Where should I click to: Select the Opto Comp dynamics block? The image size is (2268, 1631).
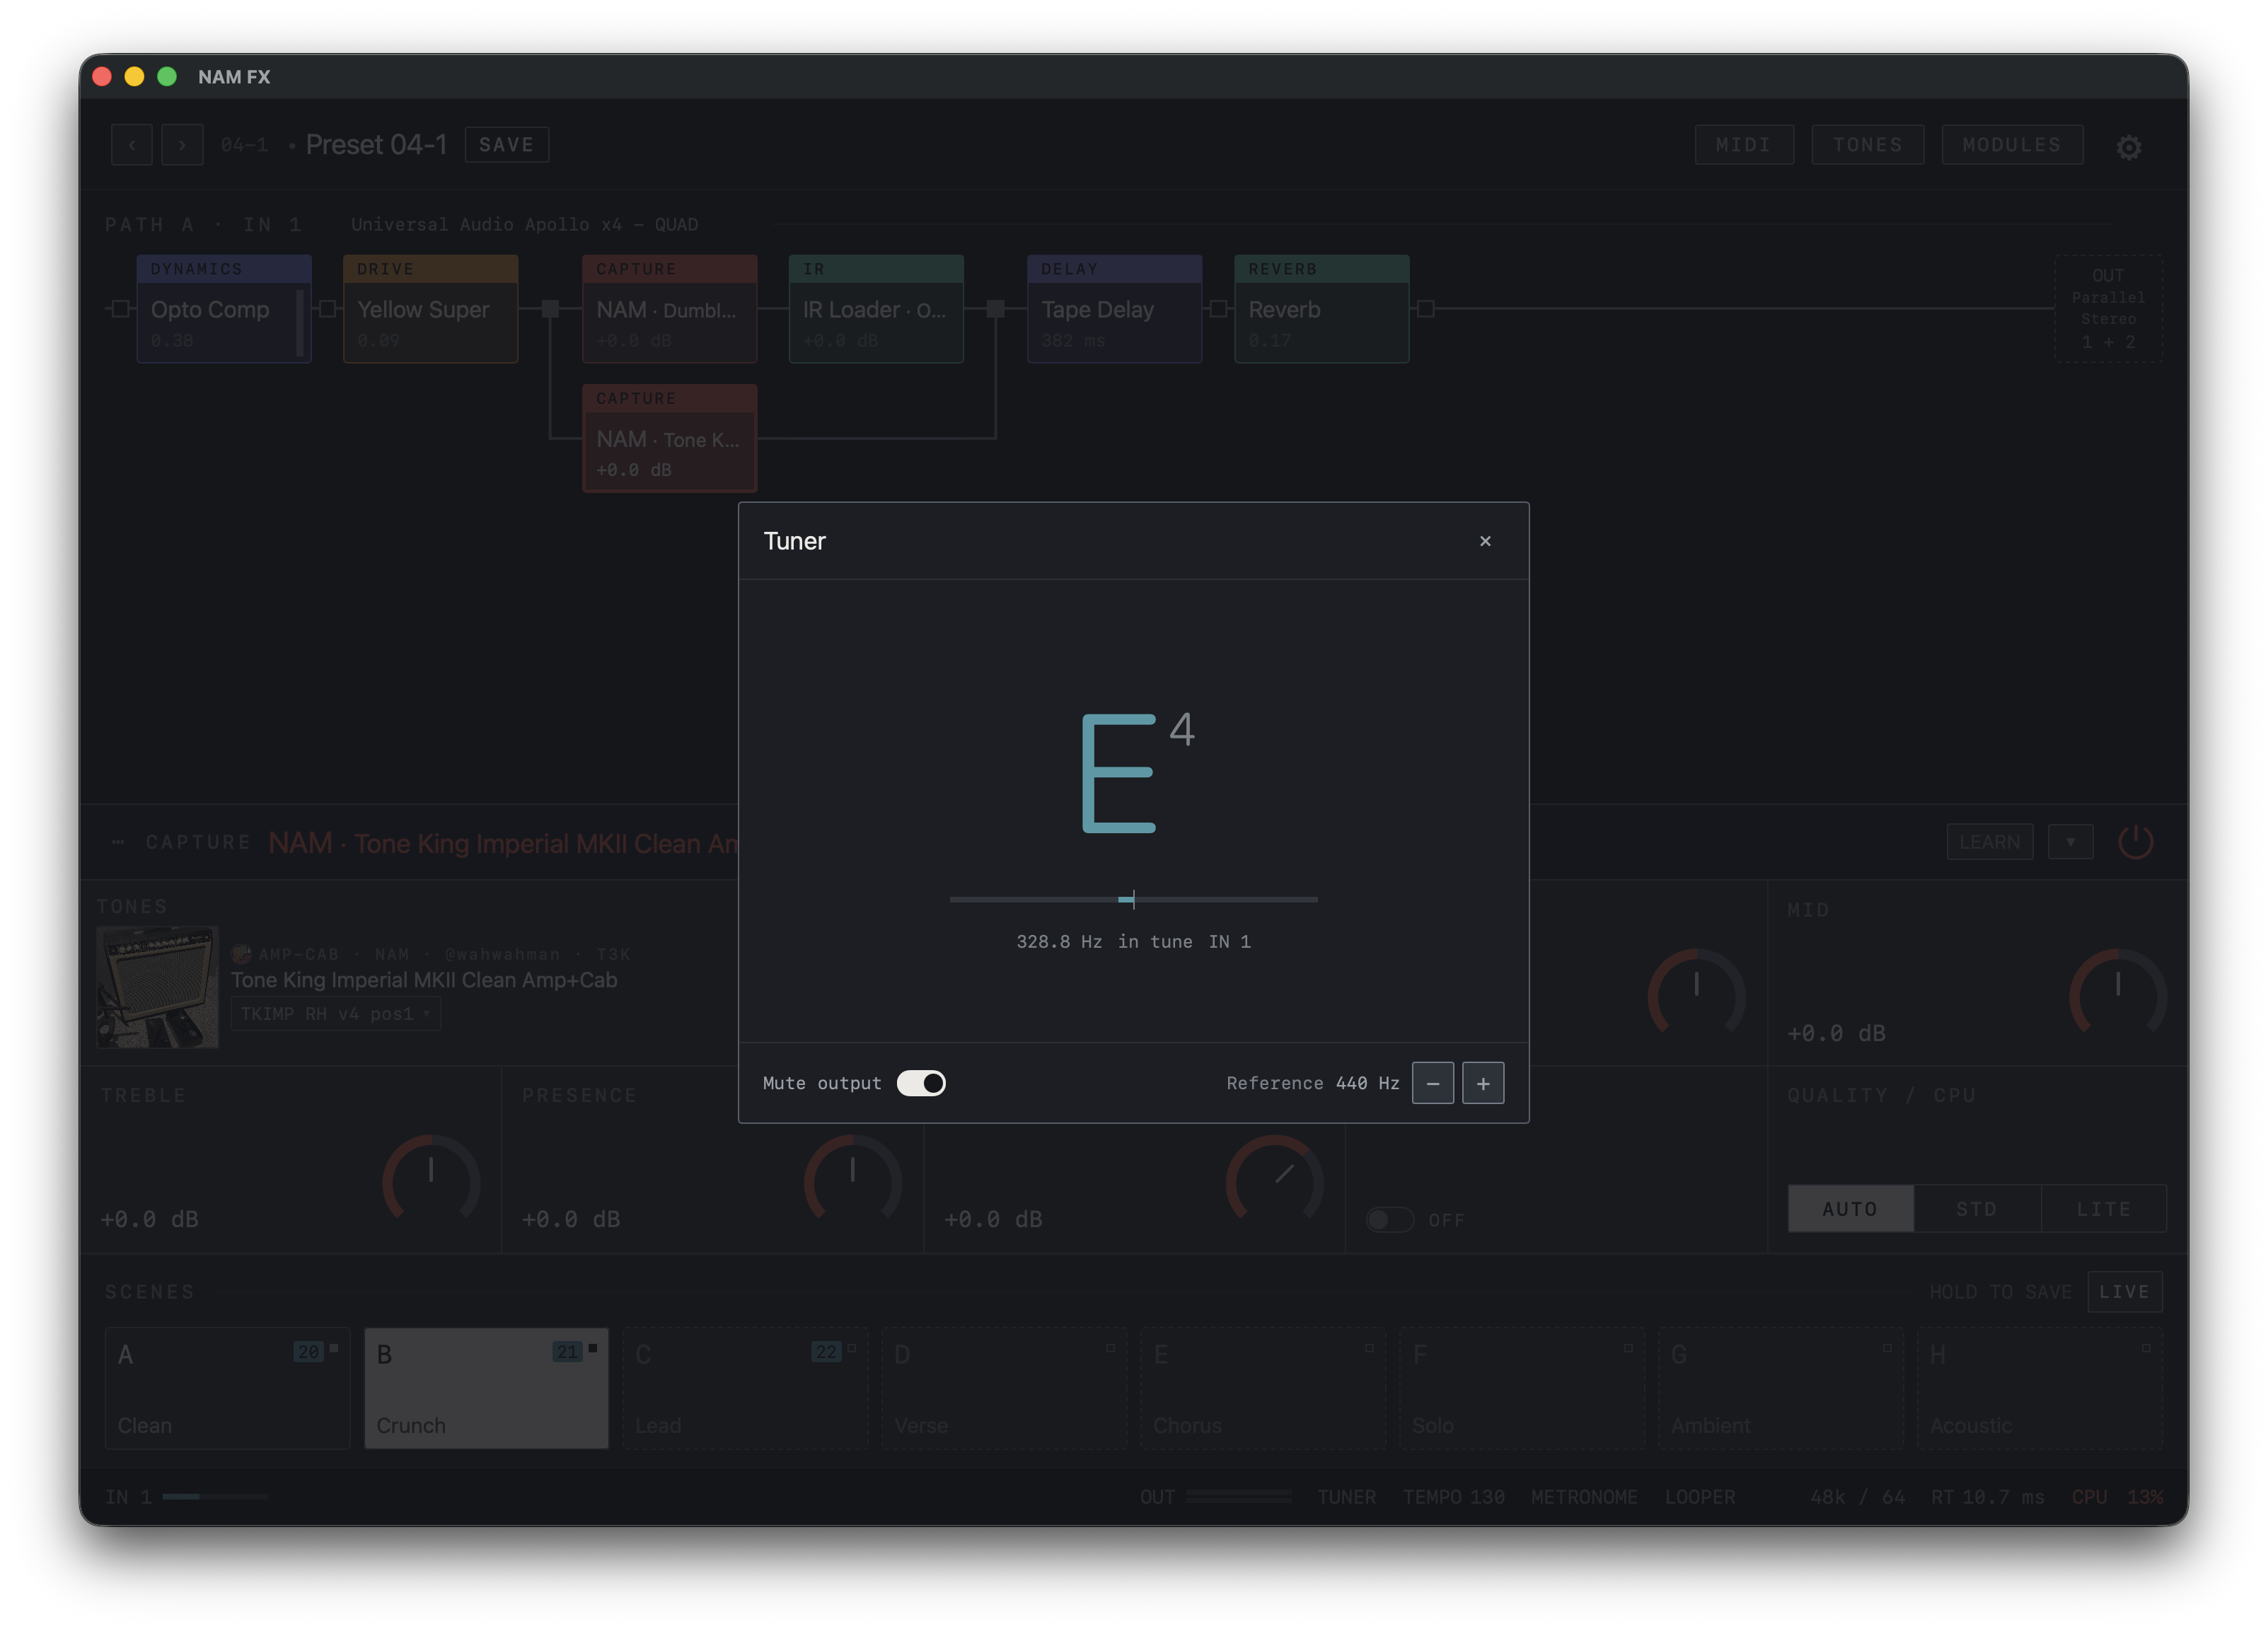click(x=224, y=309)
